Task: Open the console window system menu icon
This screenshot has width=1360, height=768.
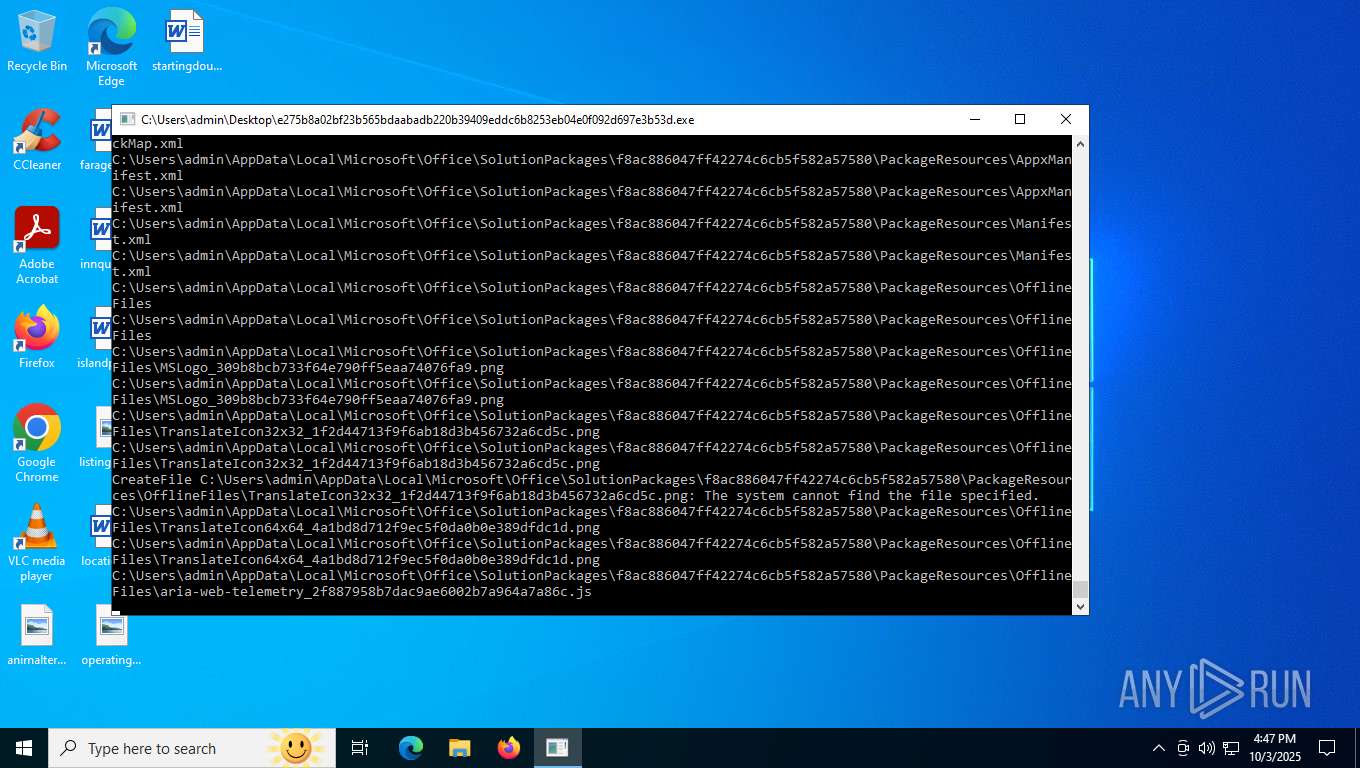Action: (x=127, y=119)
